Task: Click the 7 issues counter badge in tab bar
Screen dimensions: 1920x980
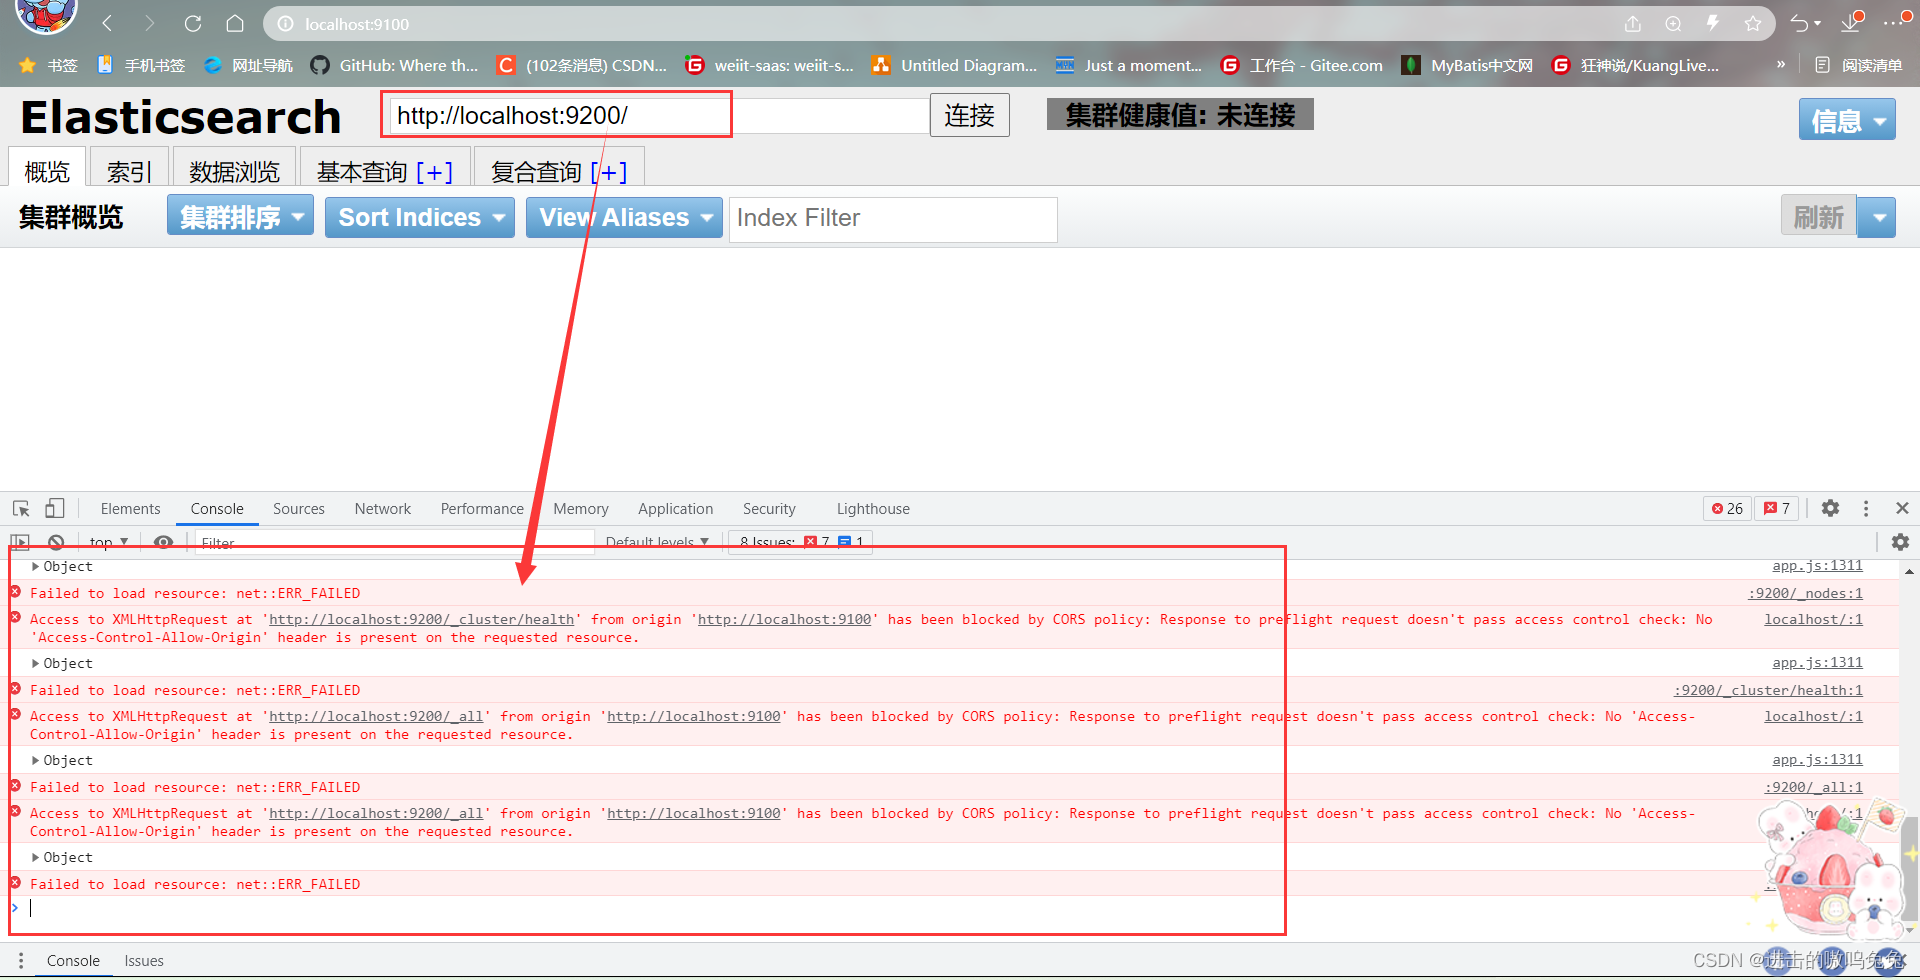Action: tap(1777, 508)
